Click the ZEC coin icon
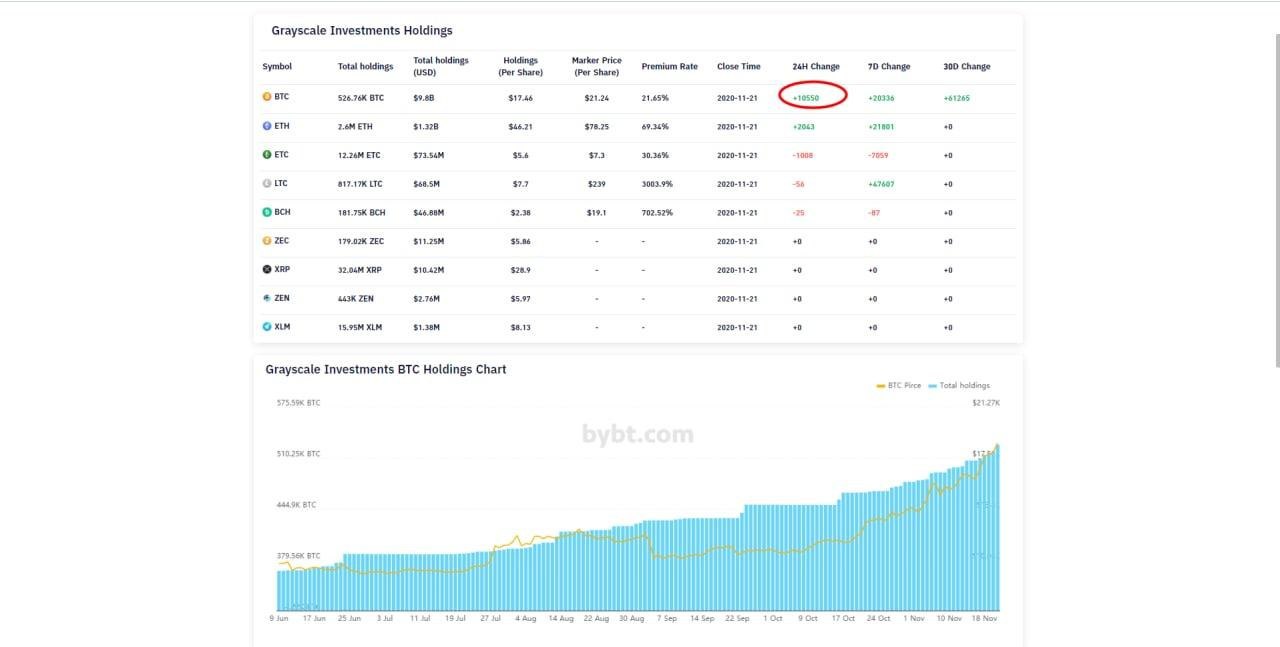Image resolution: width=1280 pixels, height=647 pixels. [267, 241]
